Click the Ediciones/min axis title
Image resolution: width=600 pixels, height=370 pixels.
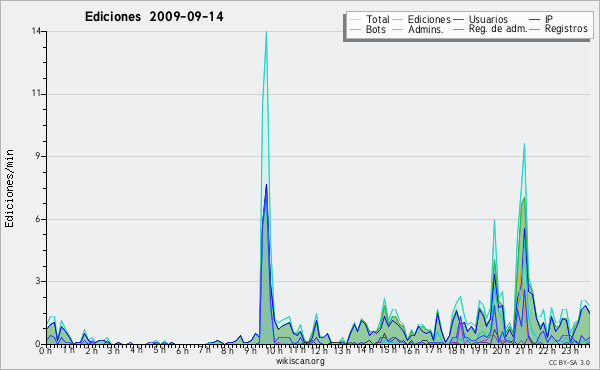pos(9,188)
